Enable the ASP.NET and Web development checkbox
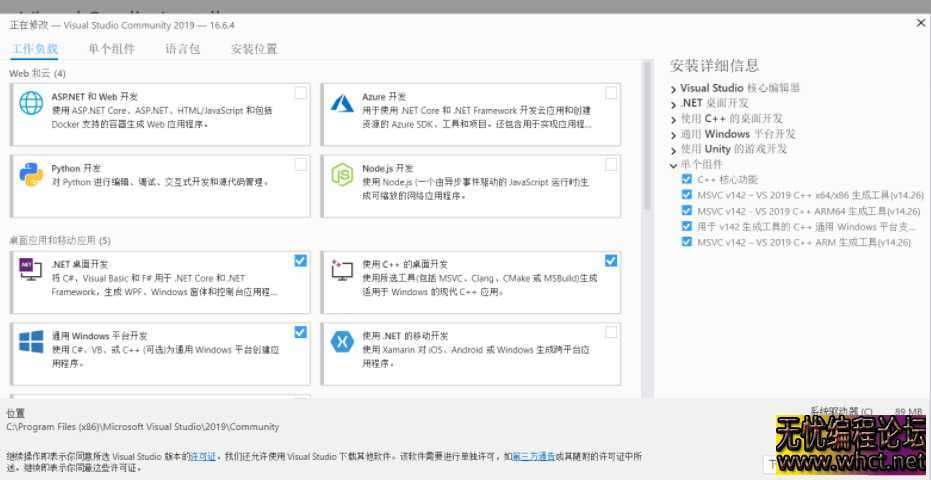Viewport: 931px width, 480px height. [301, 93]
